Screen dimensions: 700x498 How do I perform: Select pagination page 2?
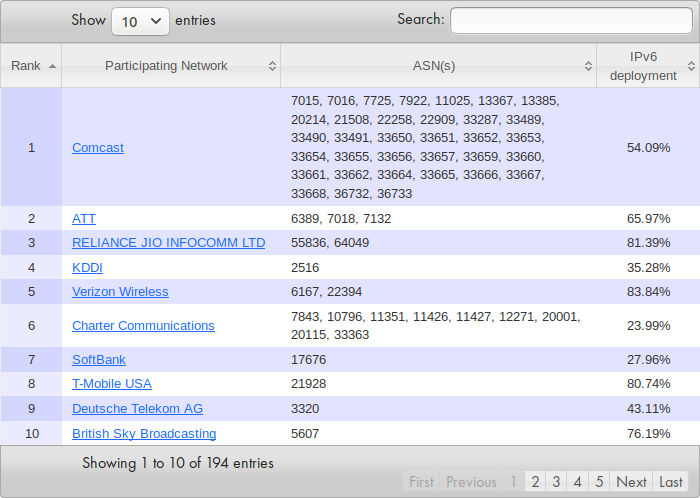pyautogui.click(x=535, y=482)
